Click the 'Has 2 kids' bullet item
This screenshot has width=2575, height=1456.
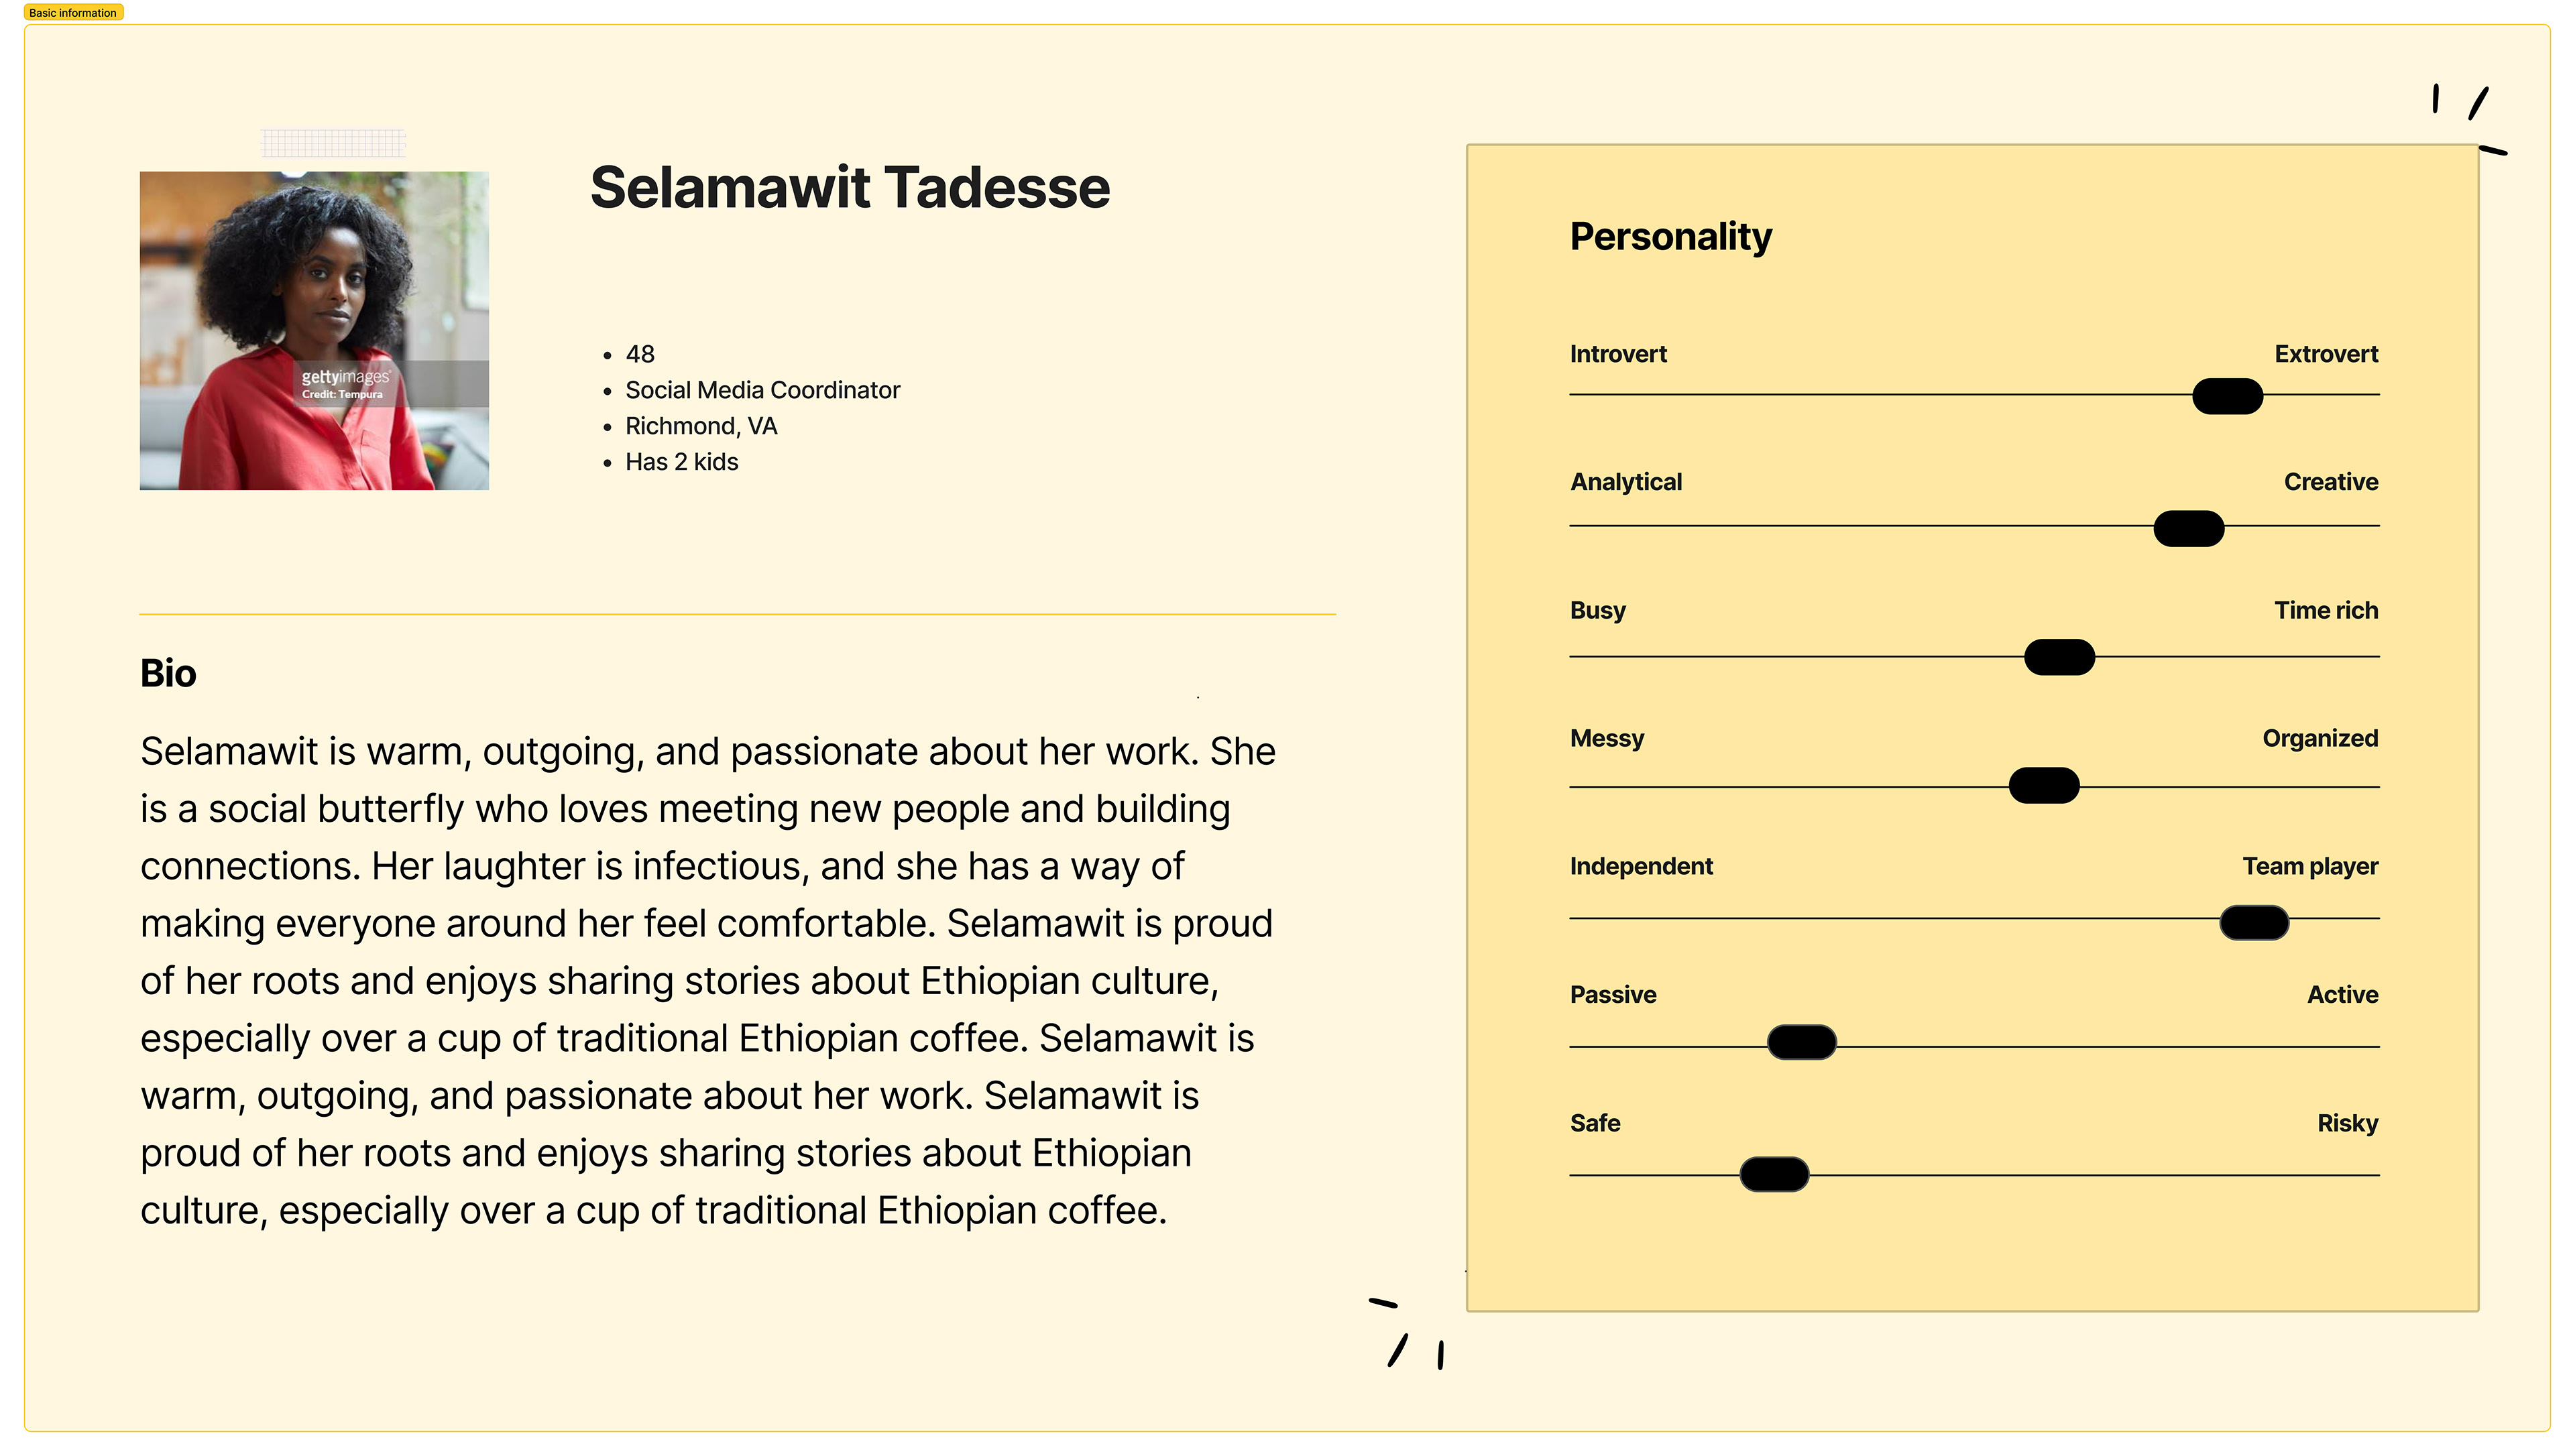point(681,462)
